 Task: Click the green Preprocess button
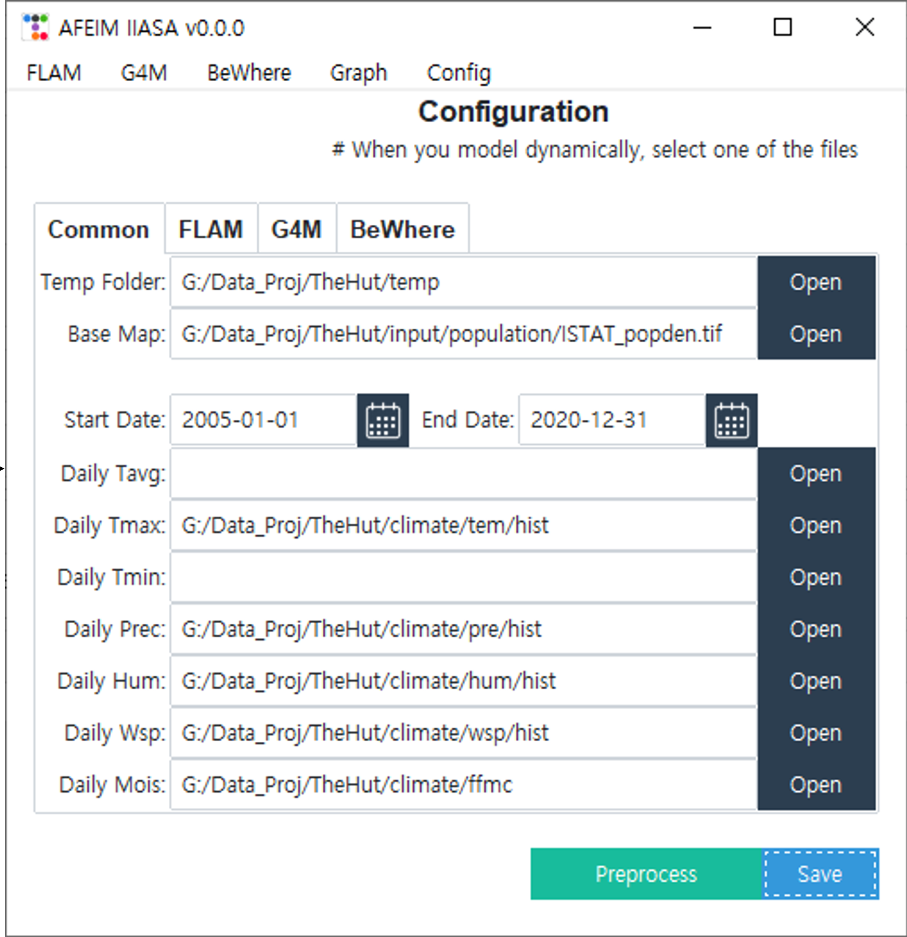click(x=646, y=874)
